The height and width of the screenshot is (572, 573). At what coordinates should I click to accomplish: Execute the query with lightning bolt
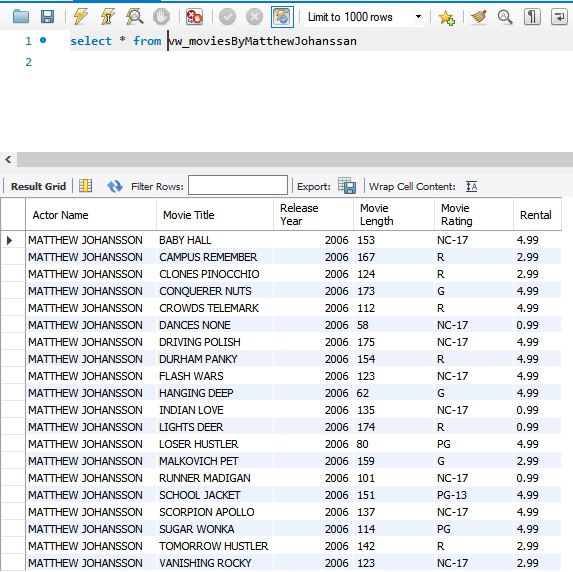point(80,16)
